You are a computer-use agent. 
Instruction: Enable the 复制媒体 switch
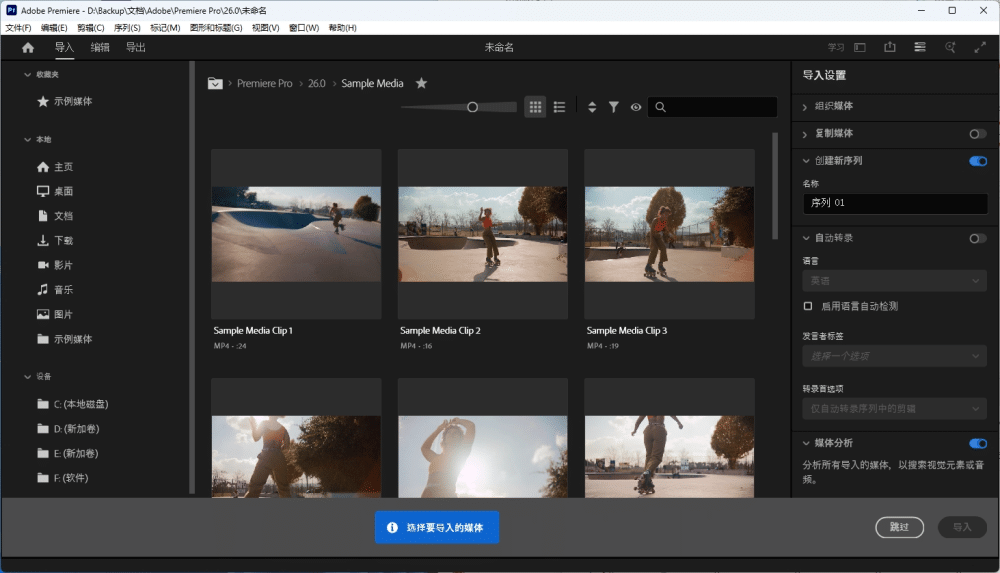[978, 134]
